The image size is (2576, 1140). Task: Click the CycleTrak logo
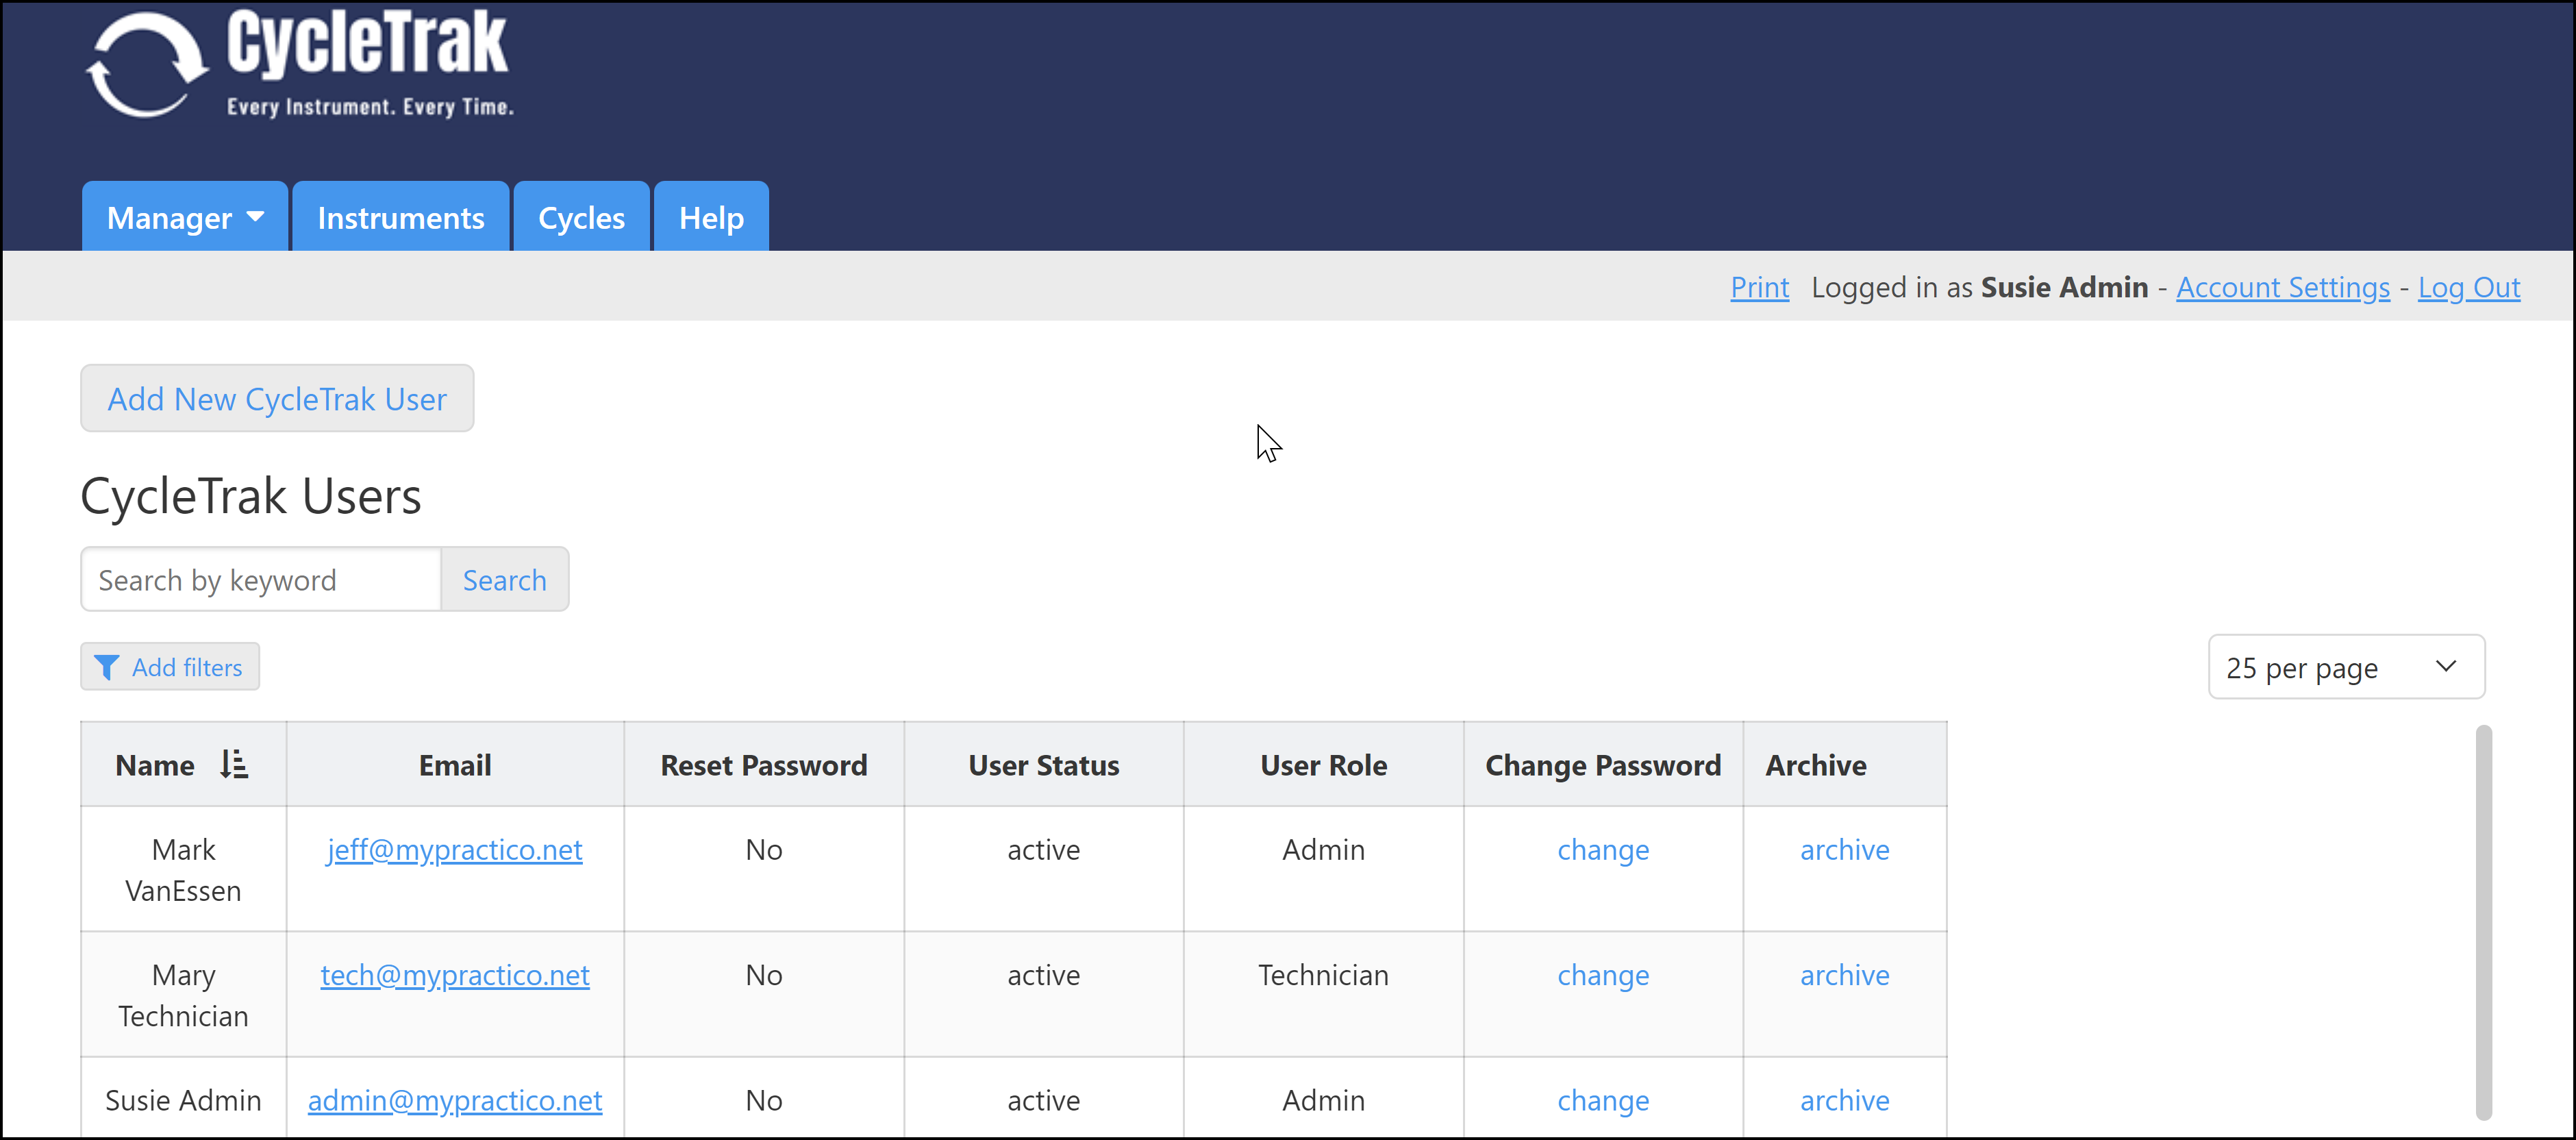coord(300,65)
